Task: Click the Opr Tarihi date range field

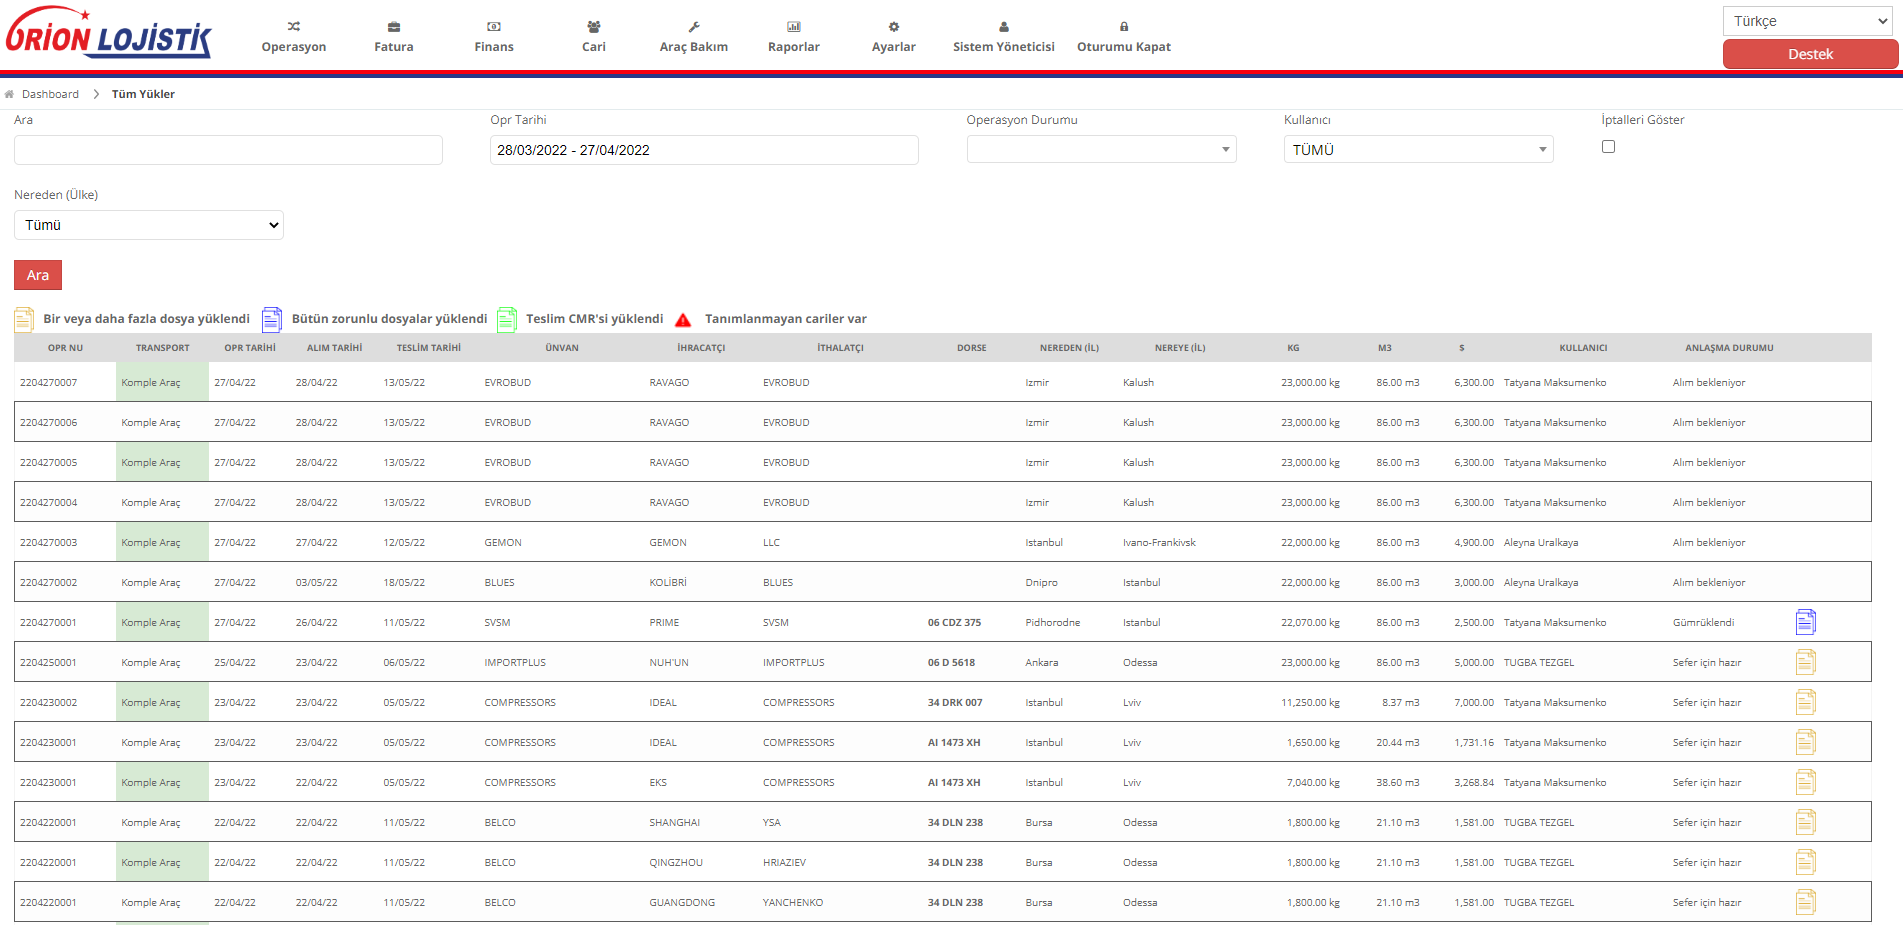Action: [x=704, y=150]
